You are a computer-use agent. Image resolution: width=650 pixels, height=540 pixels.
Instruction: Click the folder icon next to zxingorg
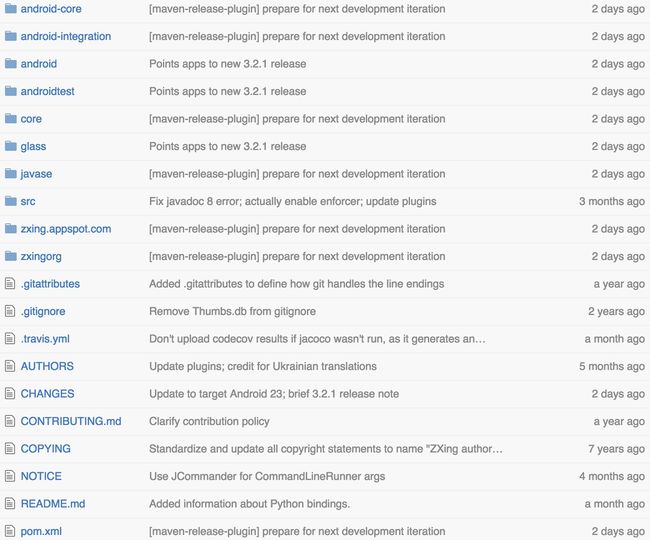10,256
